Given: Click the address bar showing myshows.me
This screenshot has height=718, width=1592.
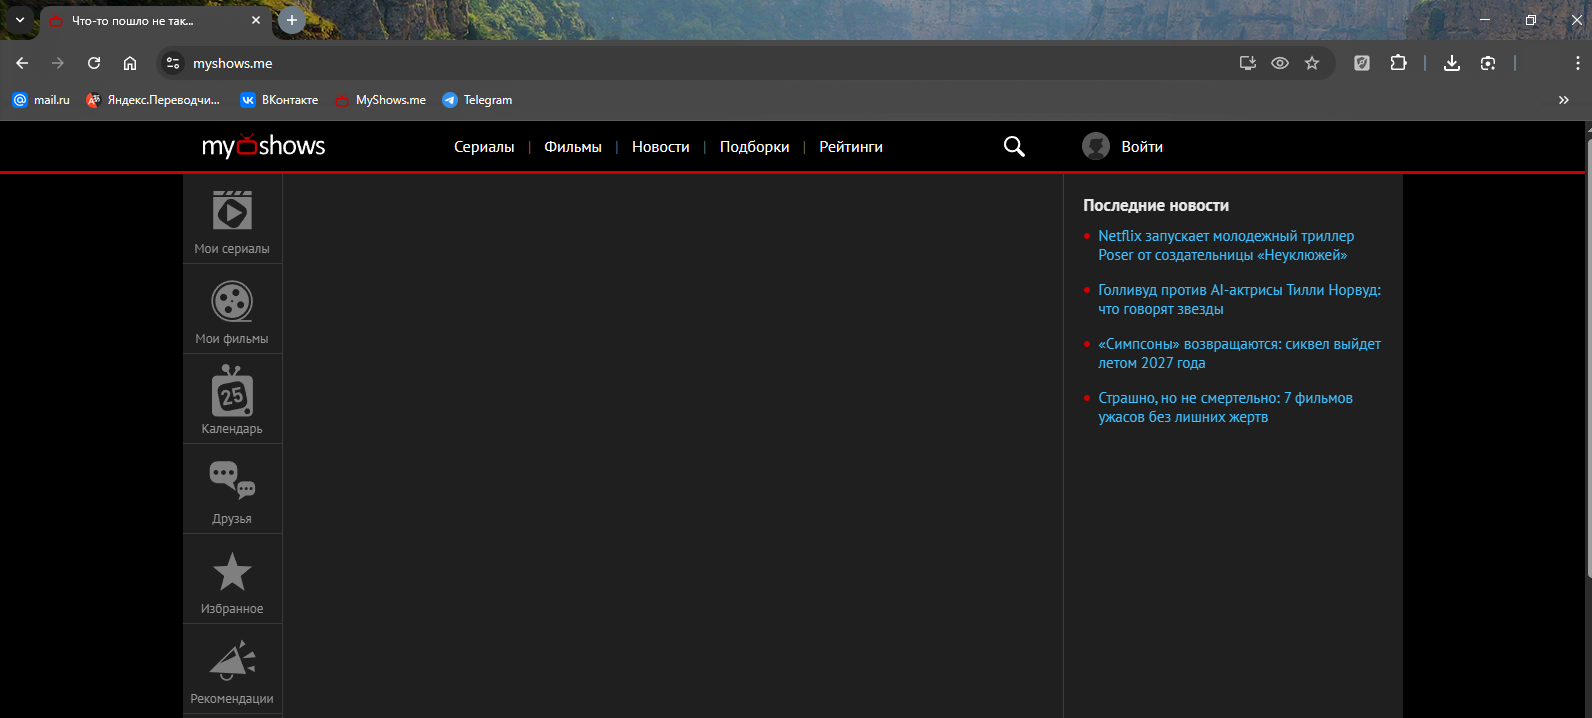Looking at the screenshot, I should point(700,63).
